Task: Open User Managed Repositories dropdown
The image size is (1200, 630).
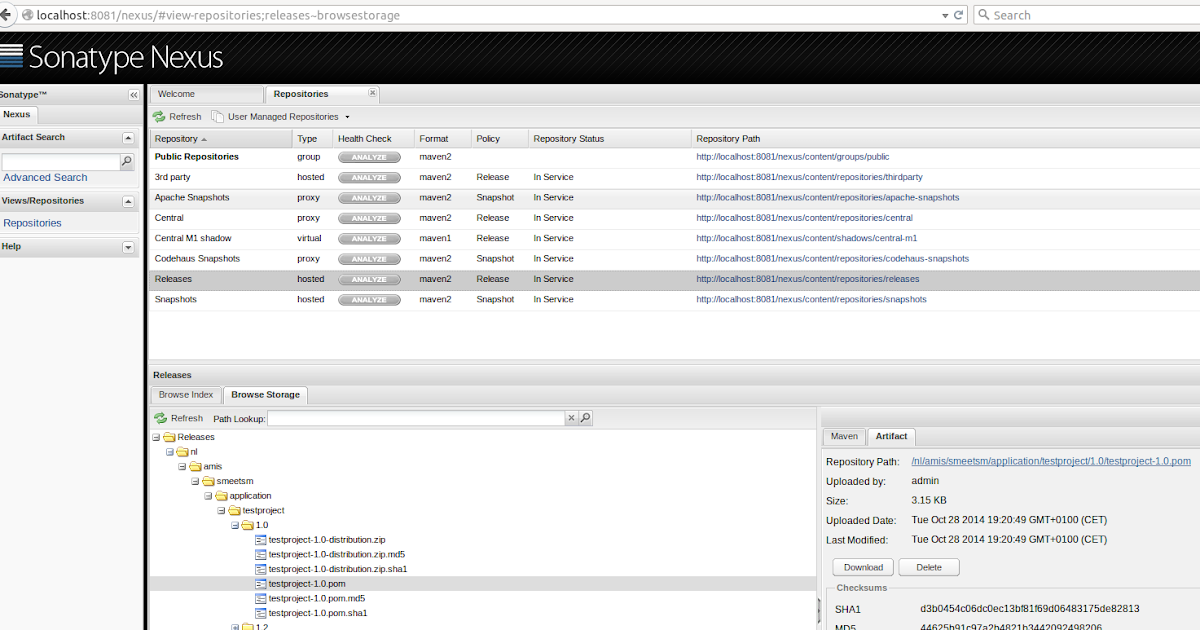Action: [x=281, y=117]
